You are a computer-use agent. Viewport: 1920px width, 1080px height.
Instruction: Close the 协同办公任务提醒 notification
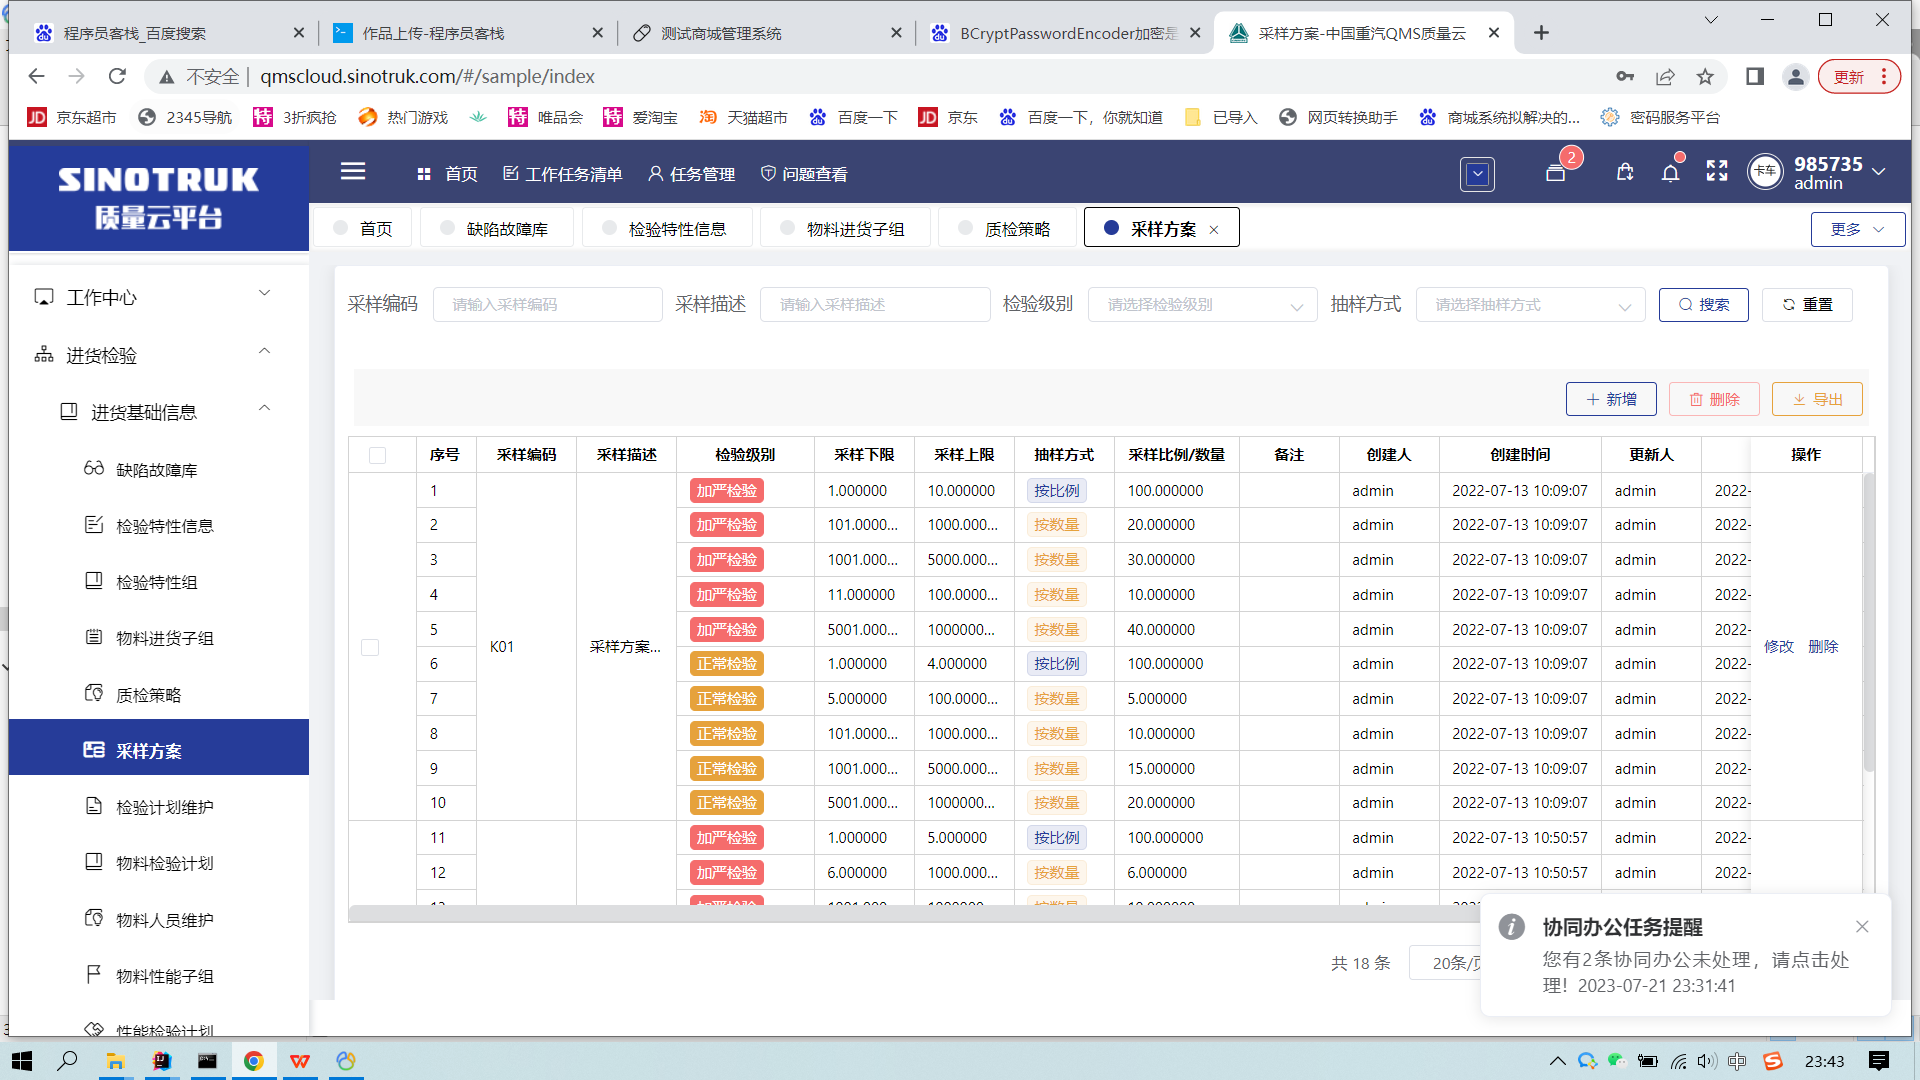tap(1862, 927)
